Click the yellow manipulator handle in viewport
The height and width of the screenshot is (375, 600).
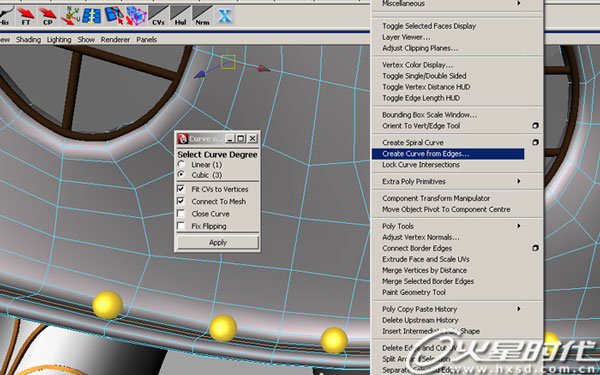(x=228, y=62)
